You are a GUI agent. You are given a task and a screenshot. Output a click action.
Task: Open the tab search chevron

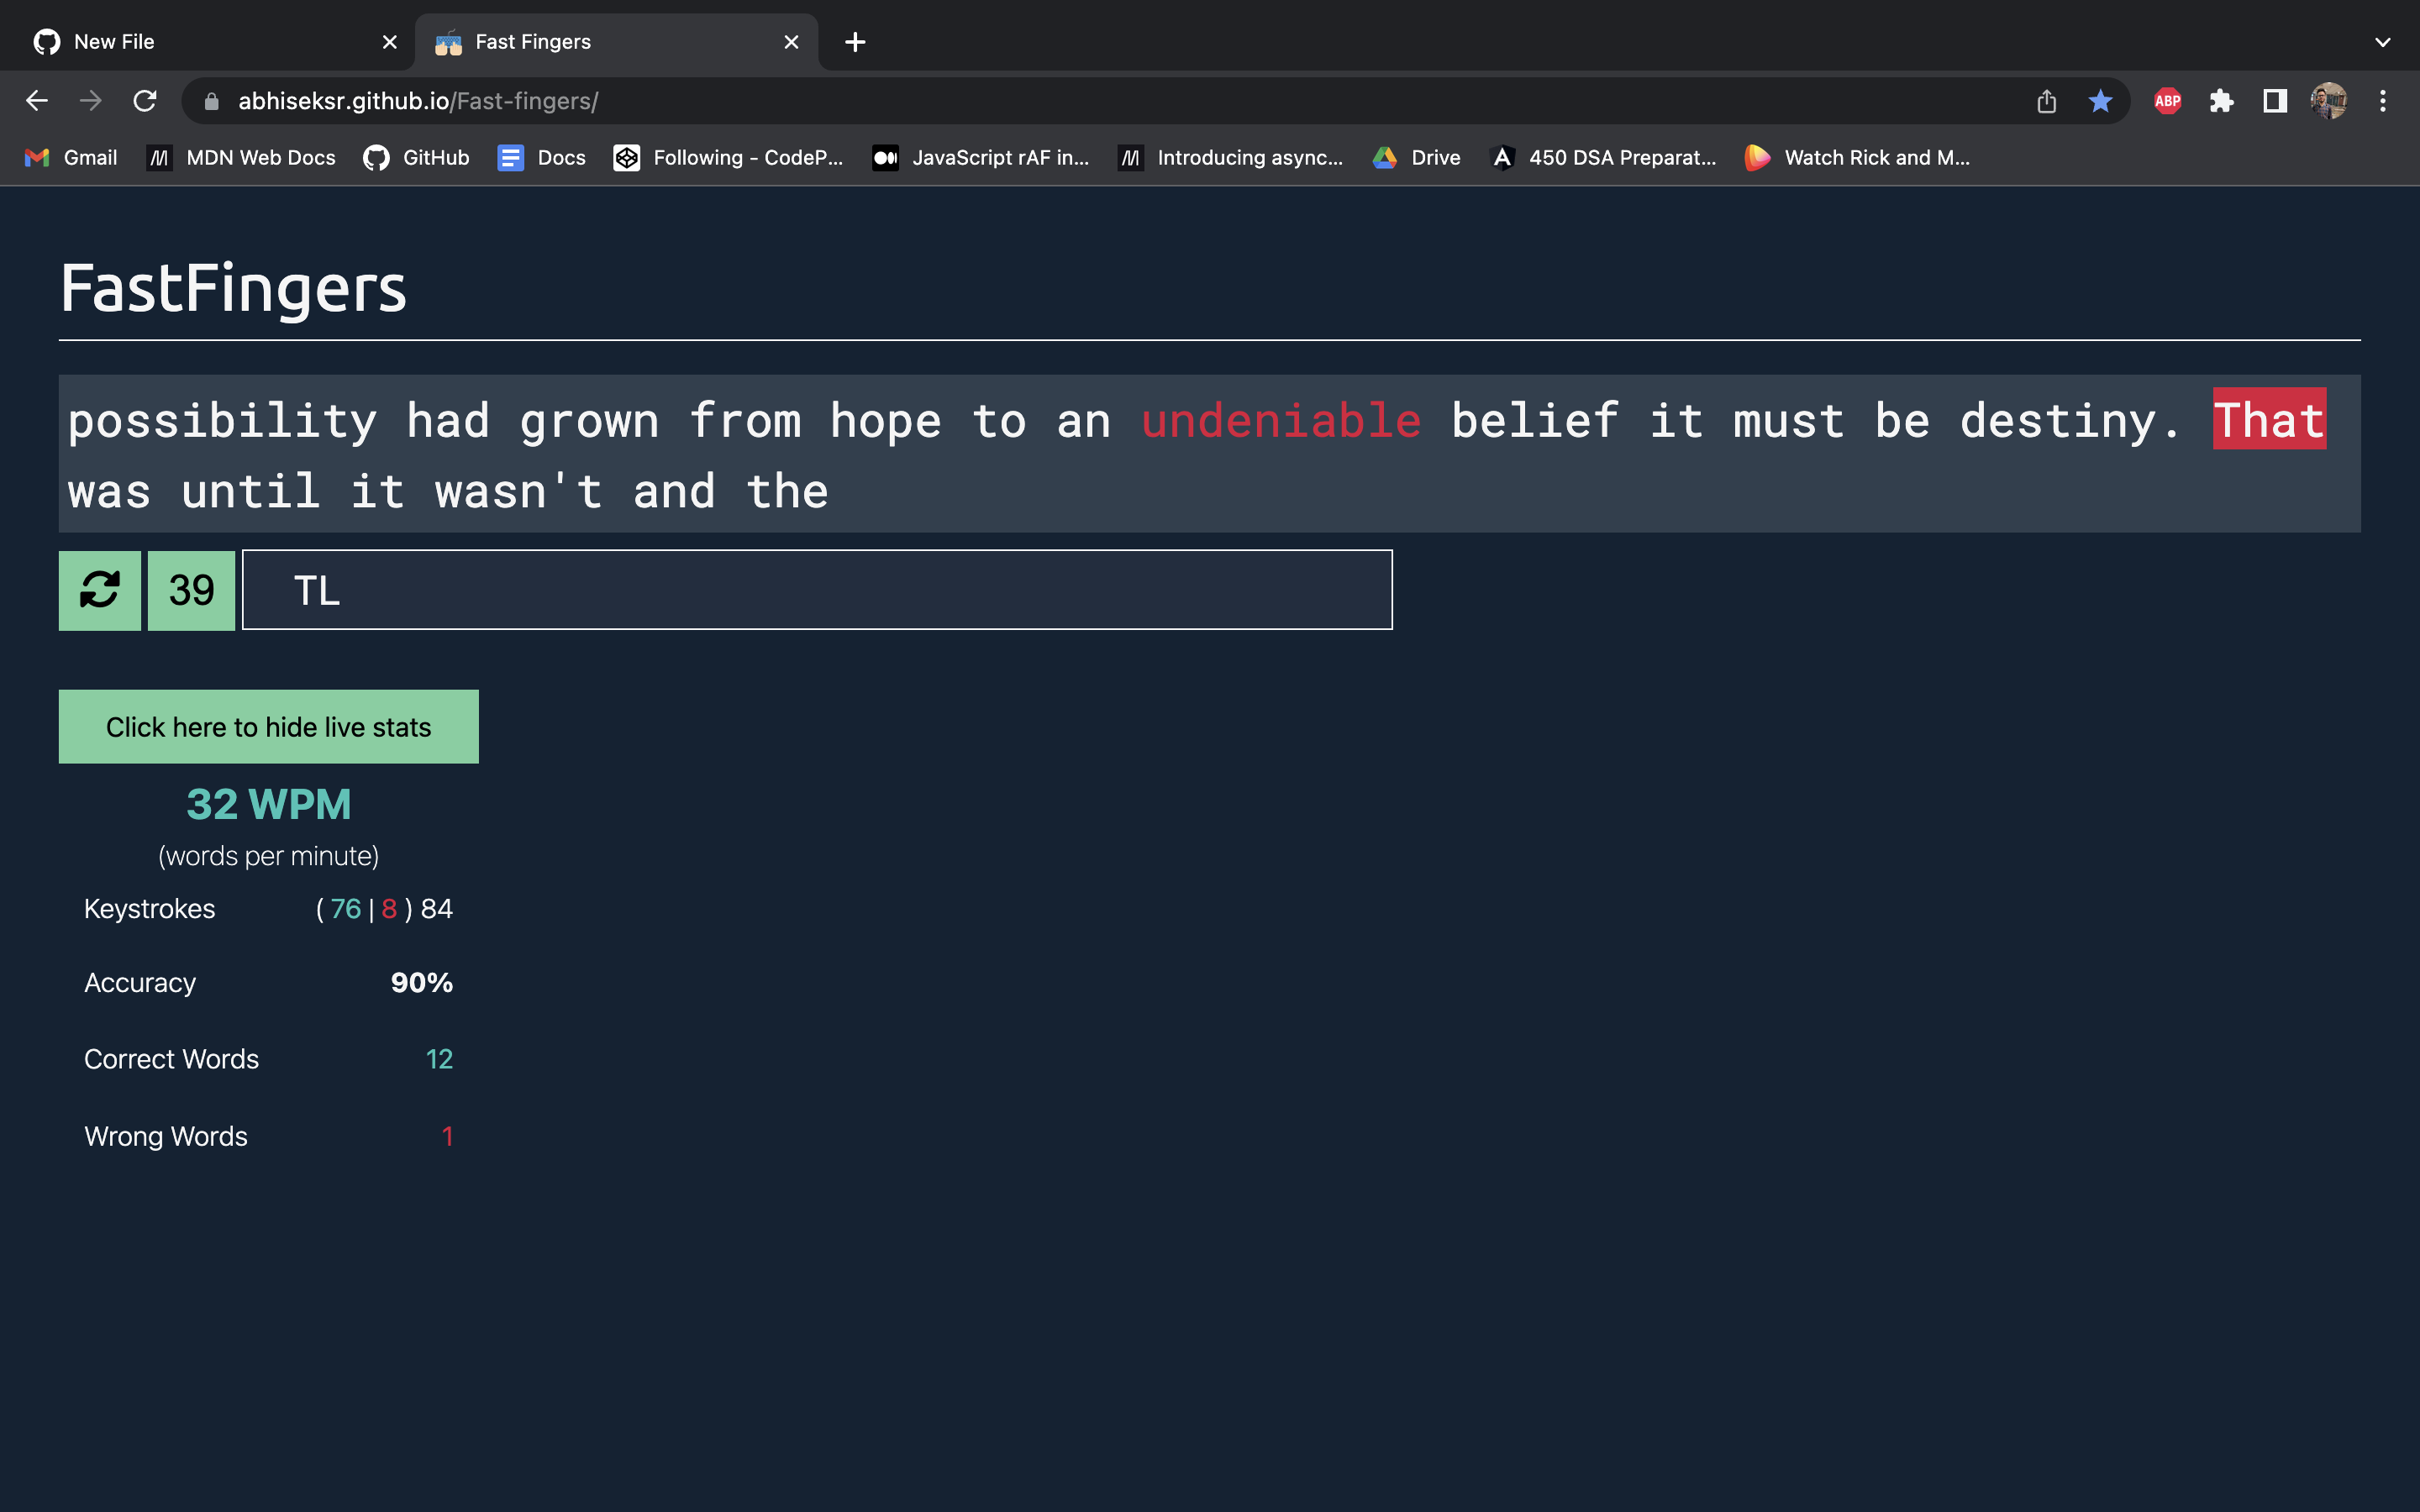click(x=2382, y=41)
